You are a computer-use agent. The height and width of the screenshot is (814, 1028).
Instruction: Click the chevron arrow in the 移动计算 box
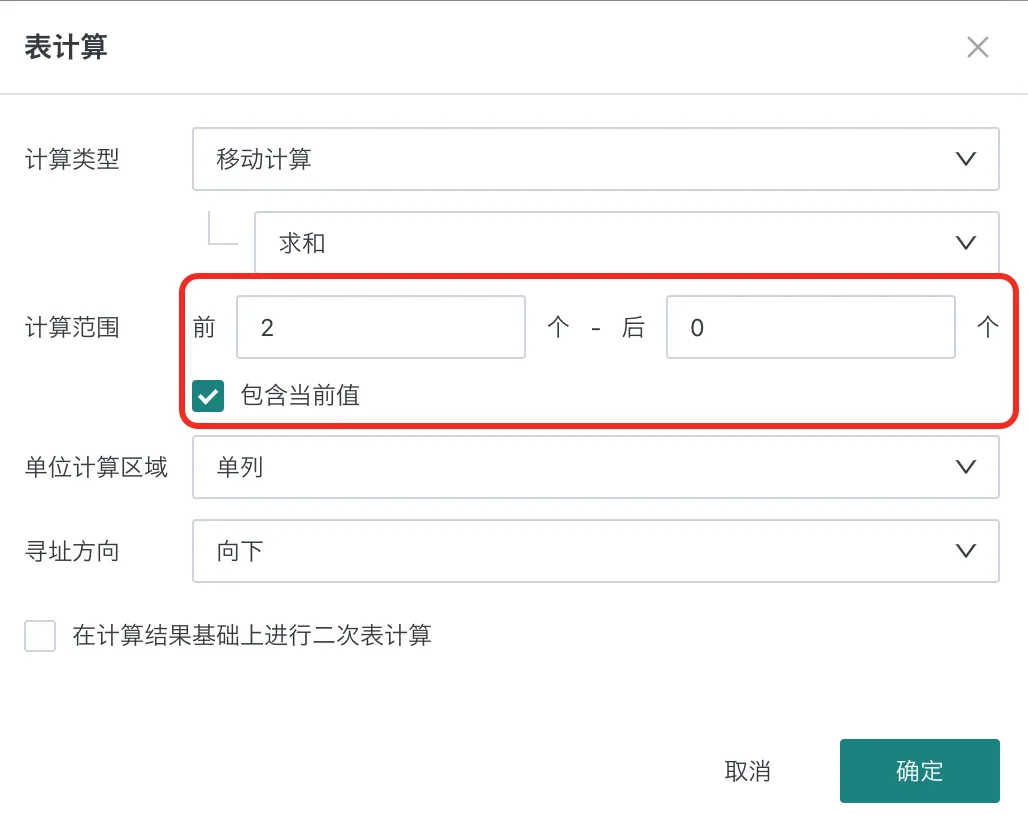(965, 159)
